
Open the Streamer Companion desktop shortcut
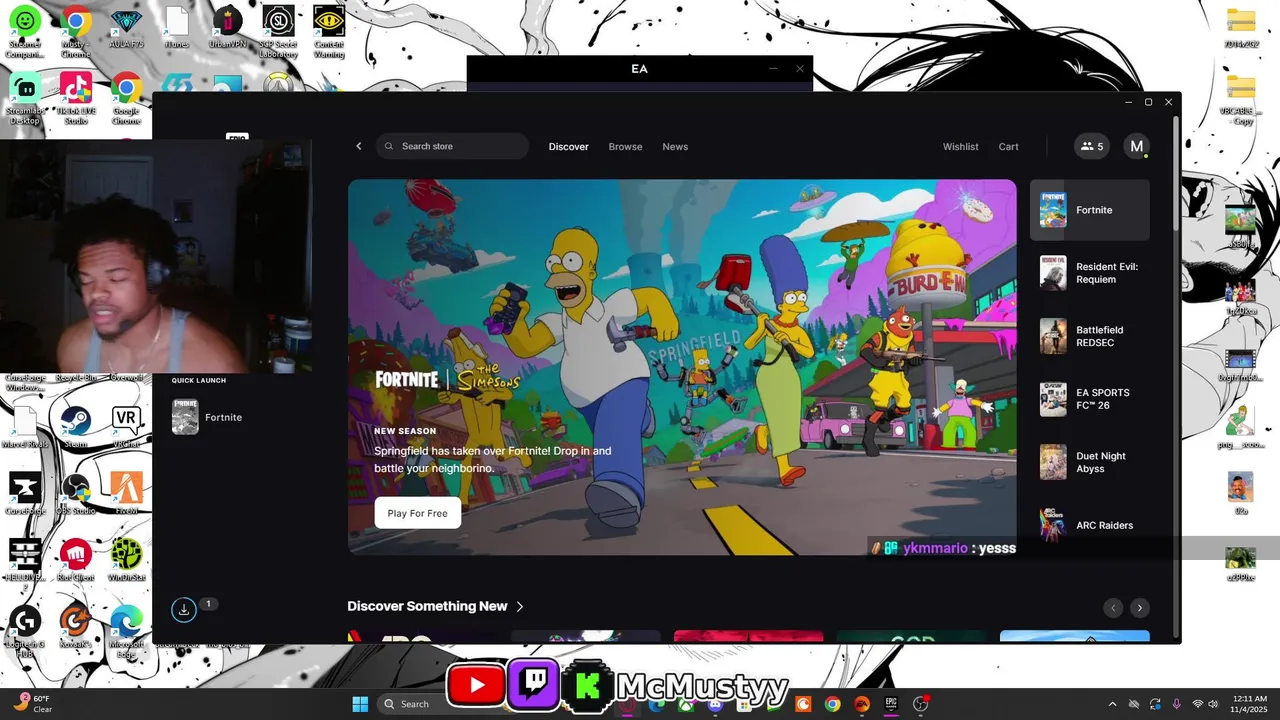point(25,32)
